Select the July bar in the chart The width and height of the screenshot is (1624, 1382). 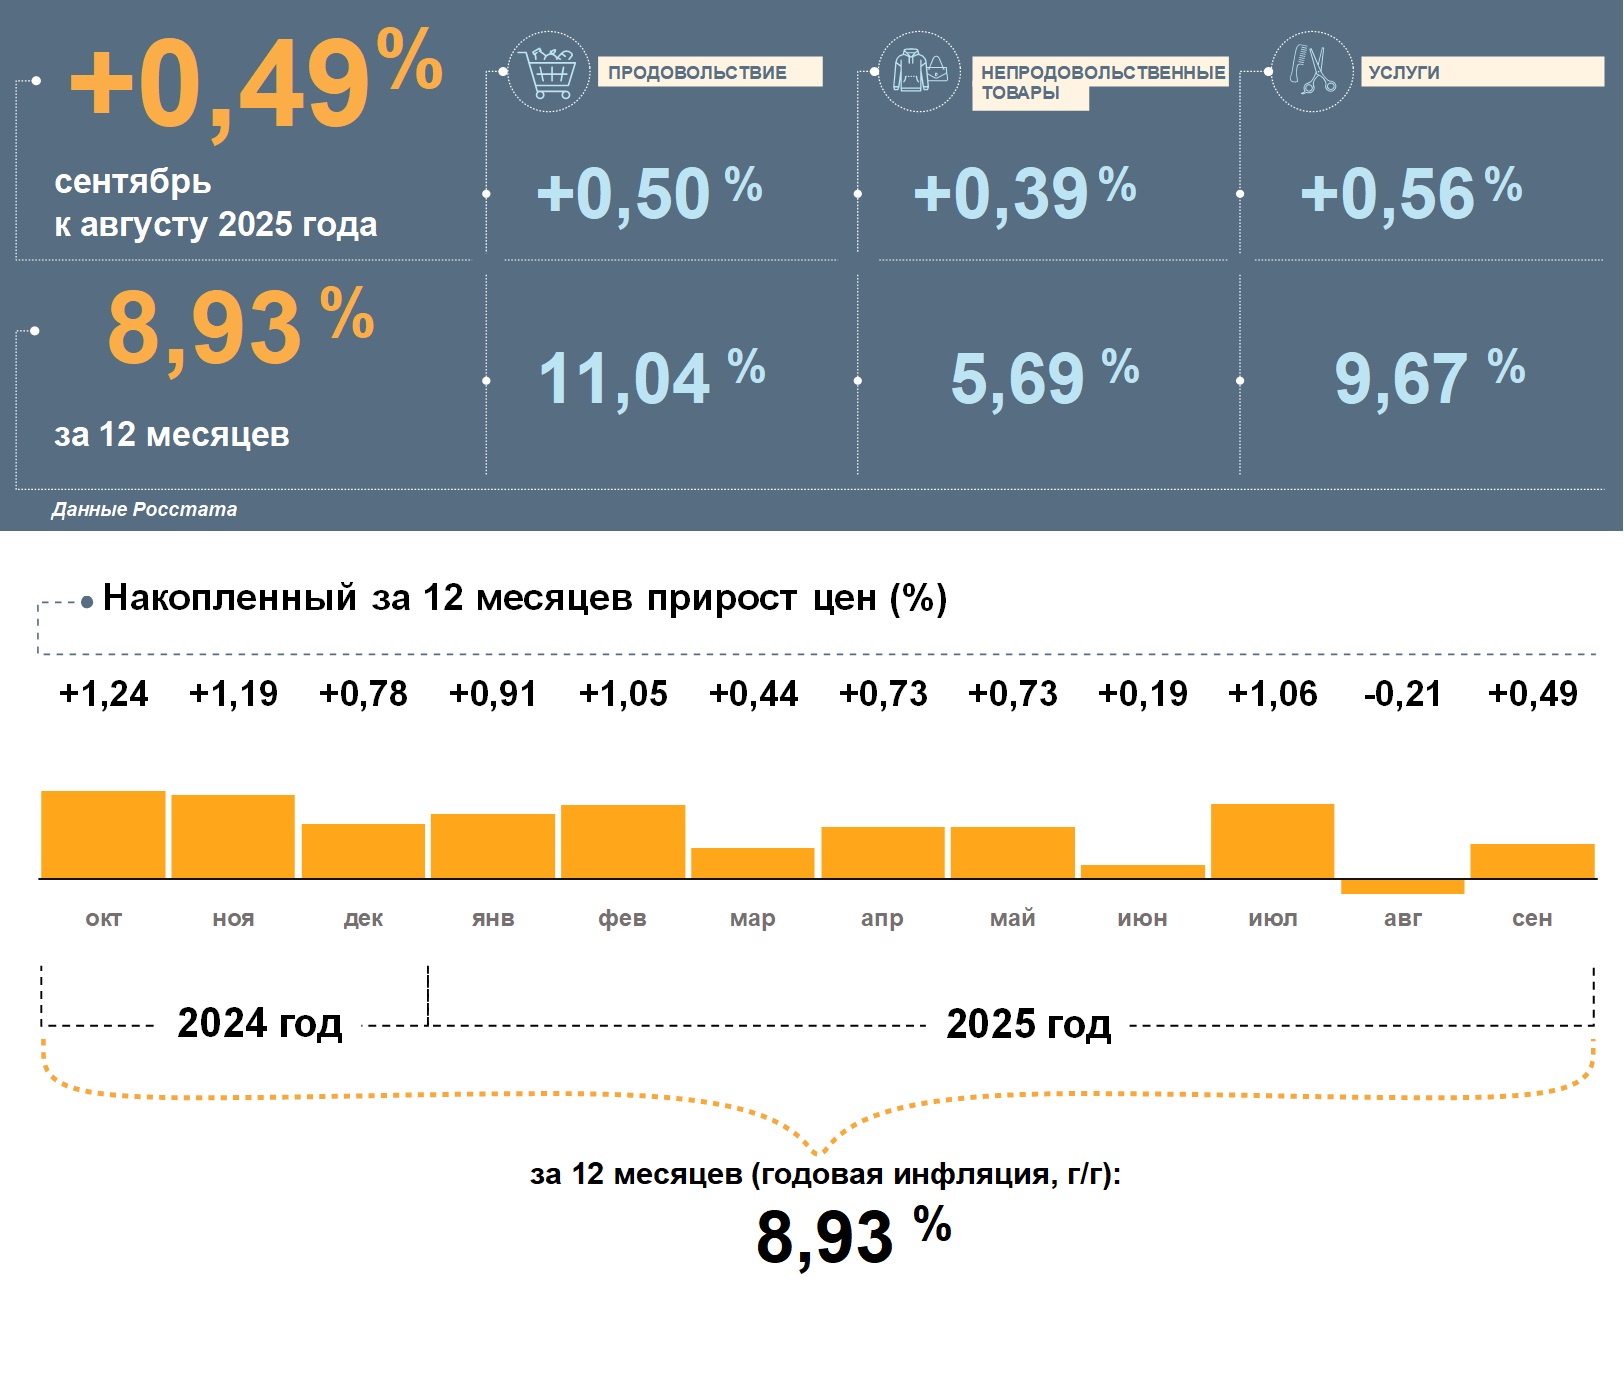tap(1272, 840)
